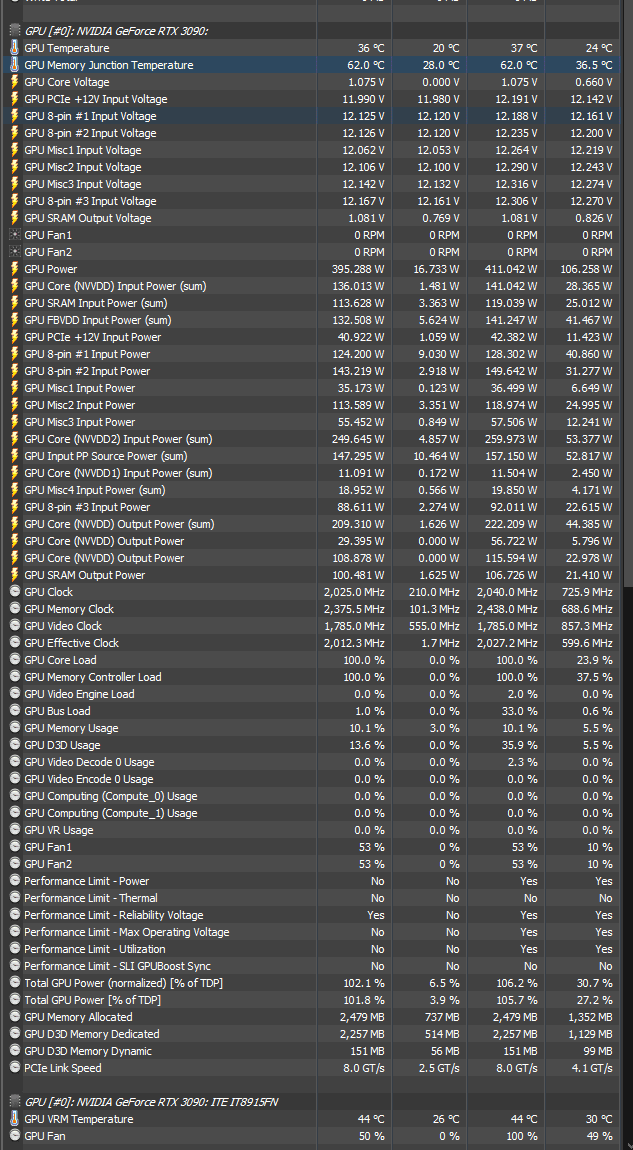Click round icon beside GPU Memory Allocated
The height and width of the screenshot is (1150, 633).
pyautogui.click(x=15, y=1017)
